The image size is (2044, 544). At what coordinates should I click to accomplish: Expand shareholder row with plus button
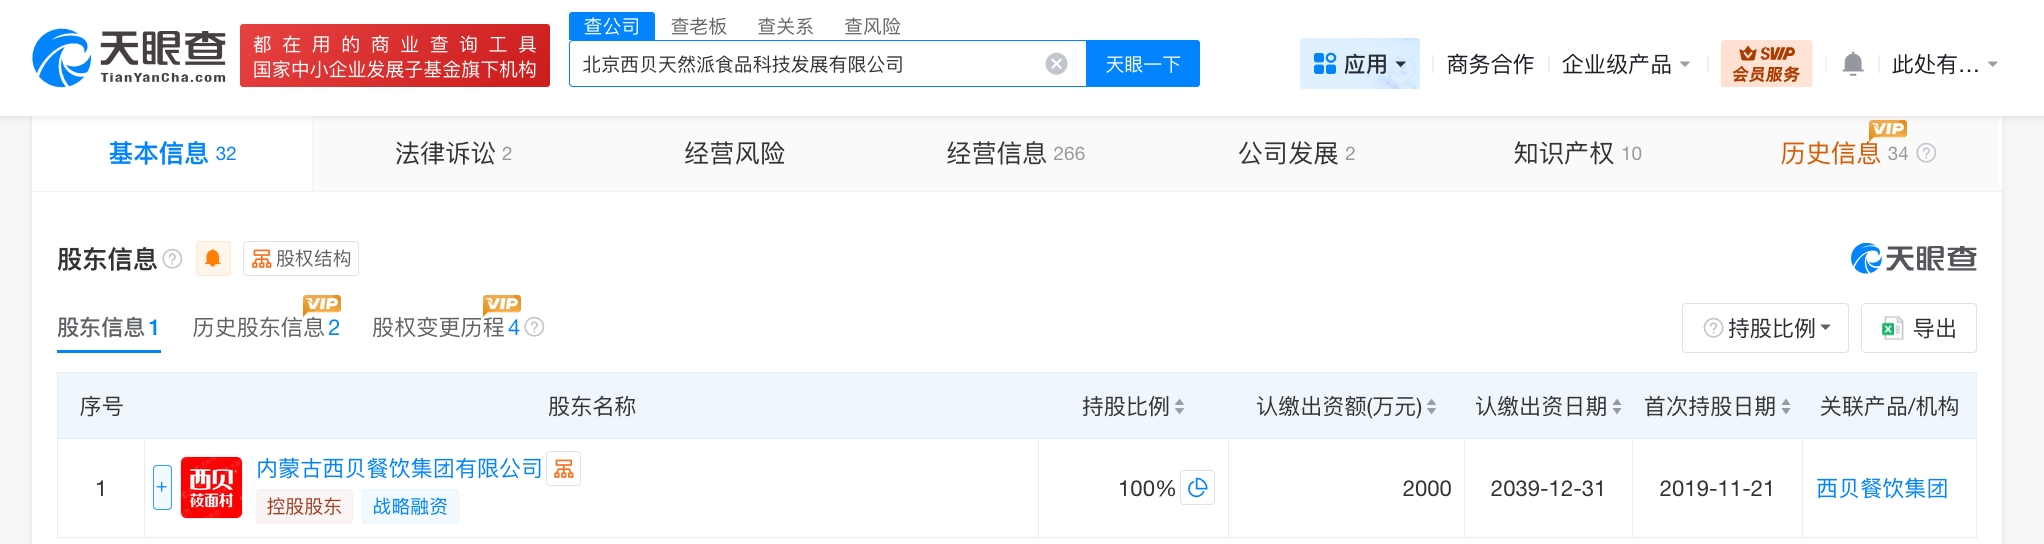(x=162, y=488)
